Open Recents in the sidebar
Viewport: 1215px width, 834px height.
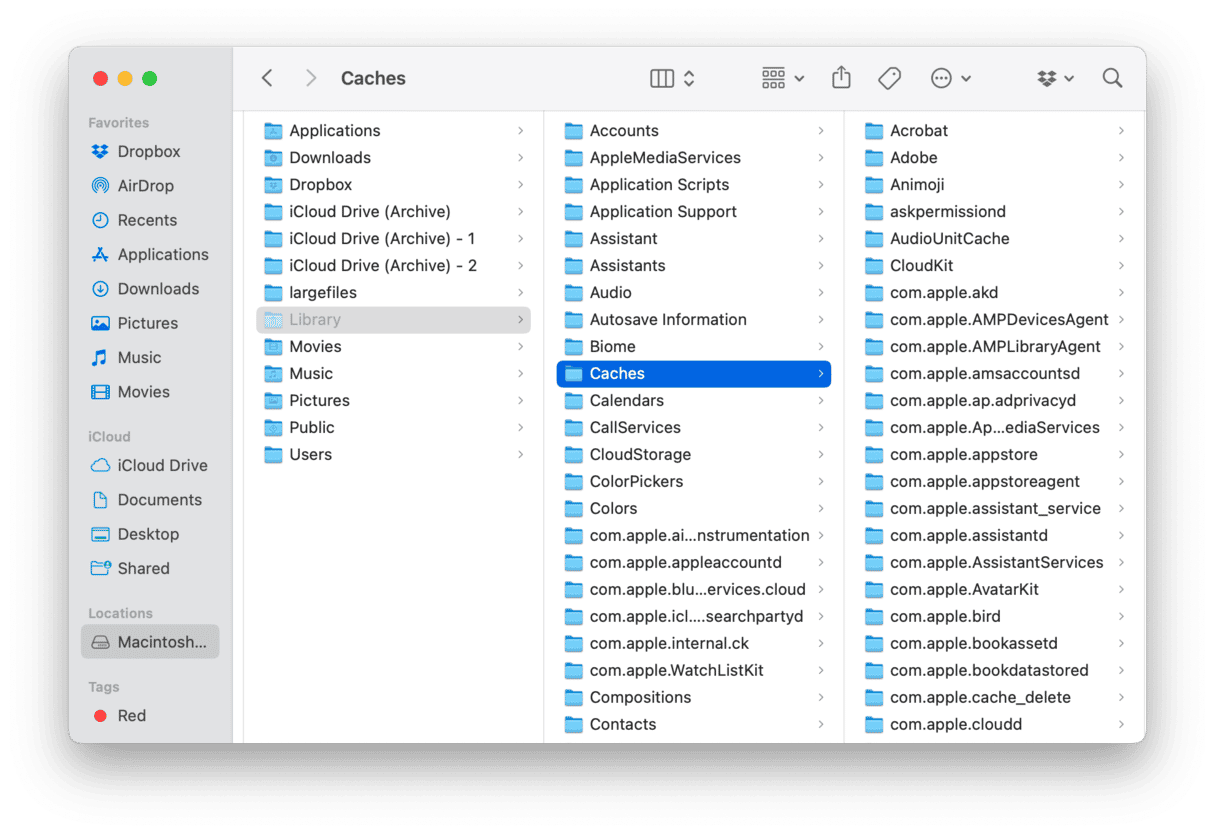[x=150, y=220]
